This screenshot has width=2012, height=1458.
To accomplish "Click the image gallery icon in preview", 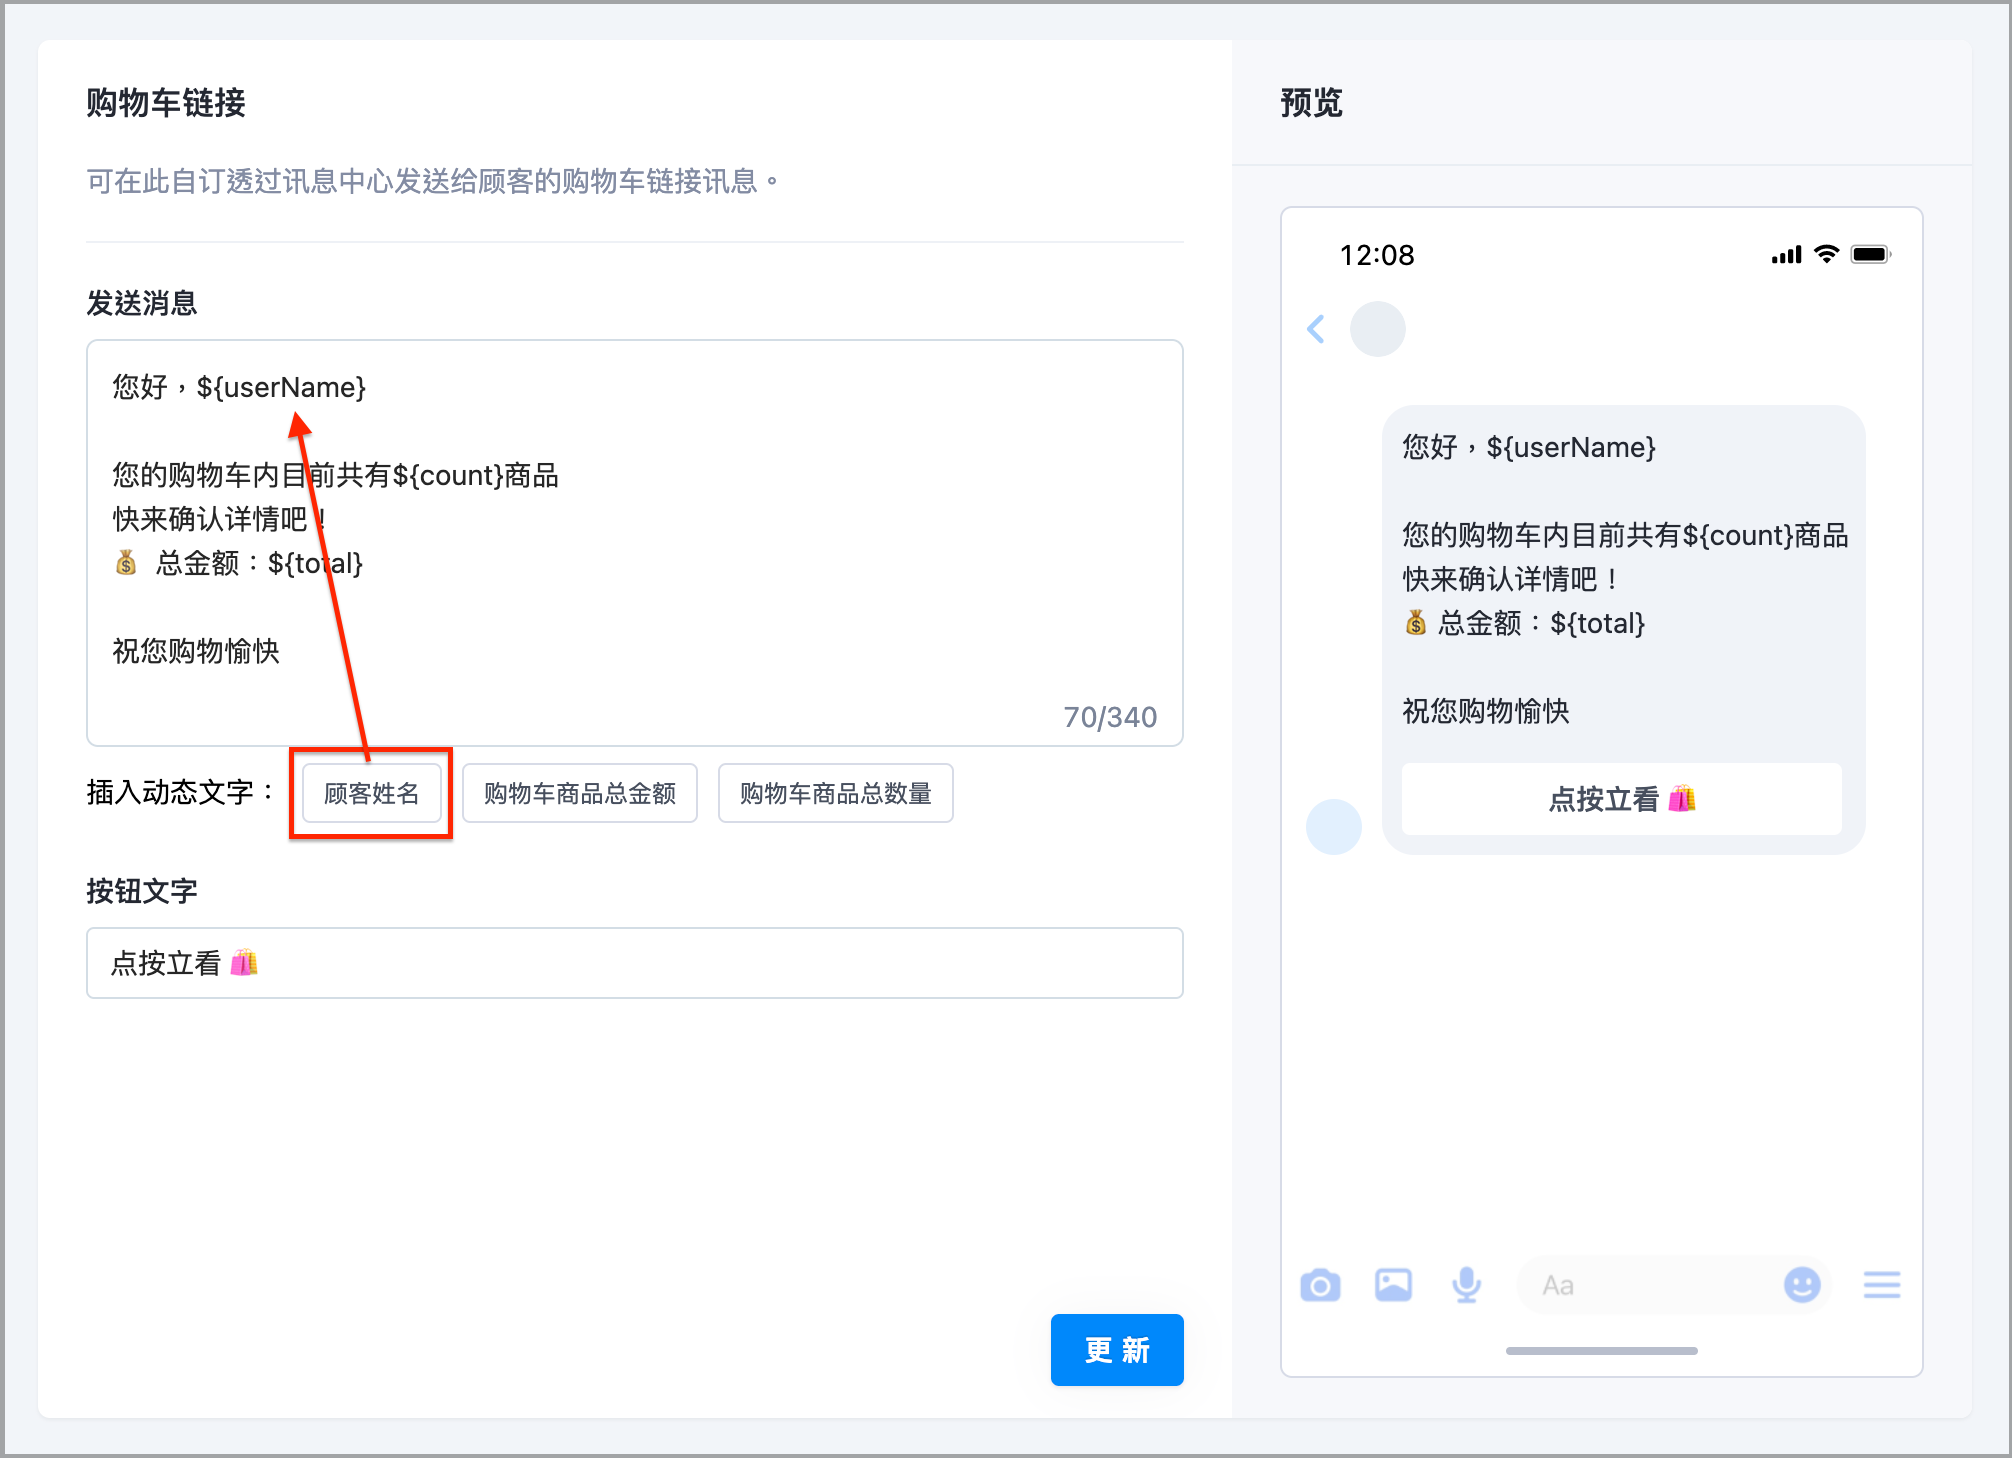I will 1393,1285.
